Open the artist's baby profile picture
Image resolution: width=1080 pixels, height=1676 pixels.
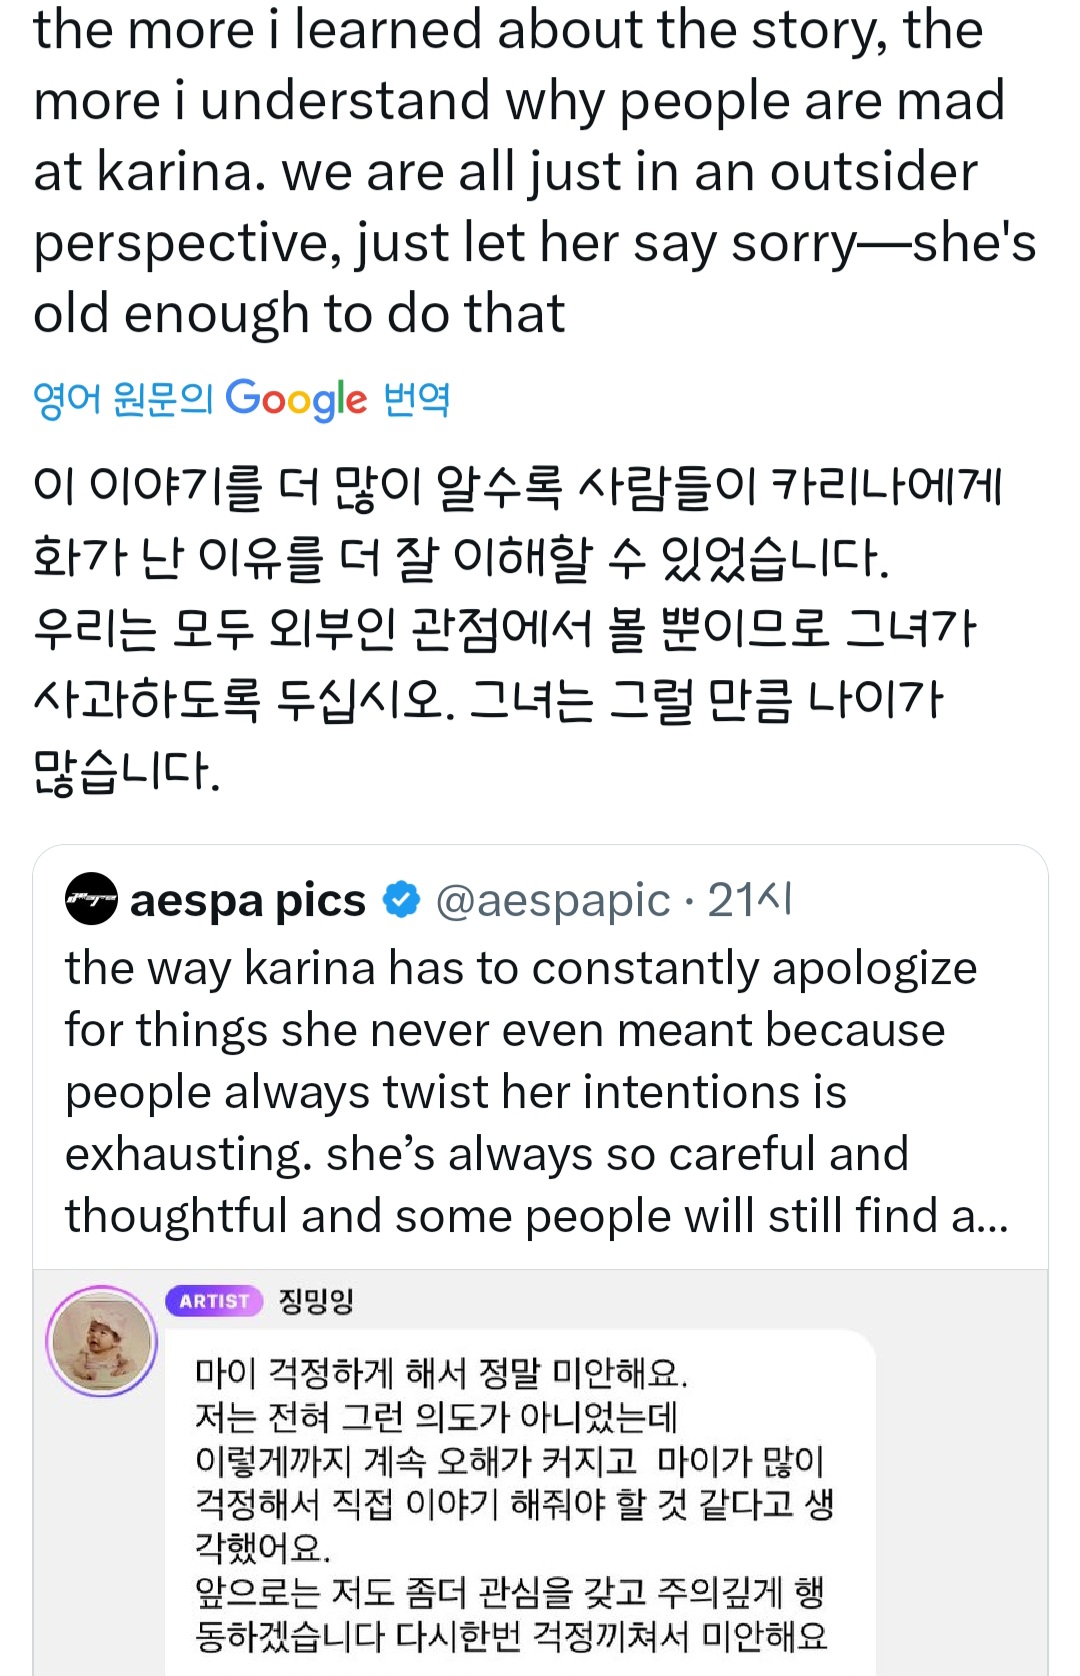tap(102, 1340)
